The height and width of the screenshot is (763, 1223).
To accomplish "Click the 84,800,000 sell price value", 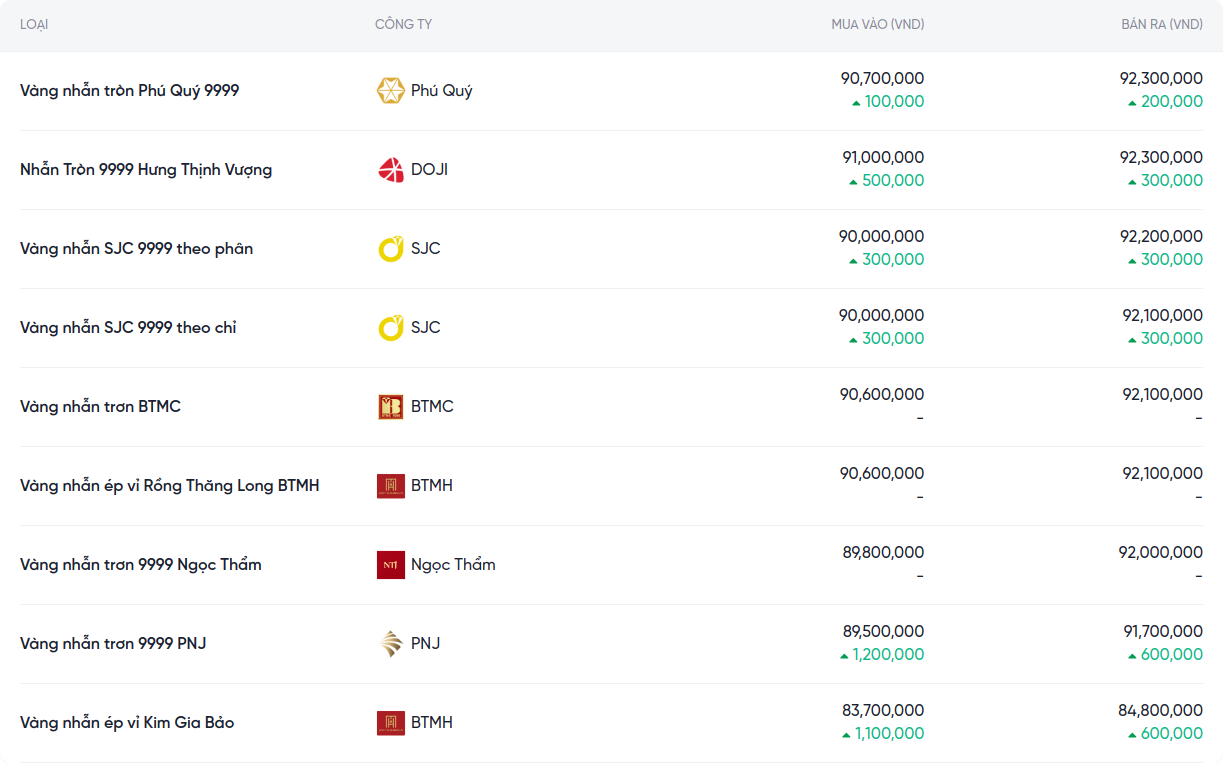I will (x=1160, y=711).
